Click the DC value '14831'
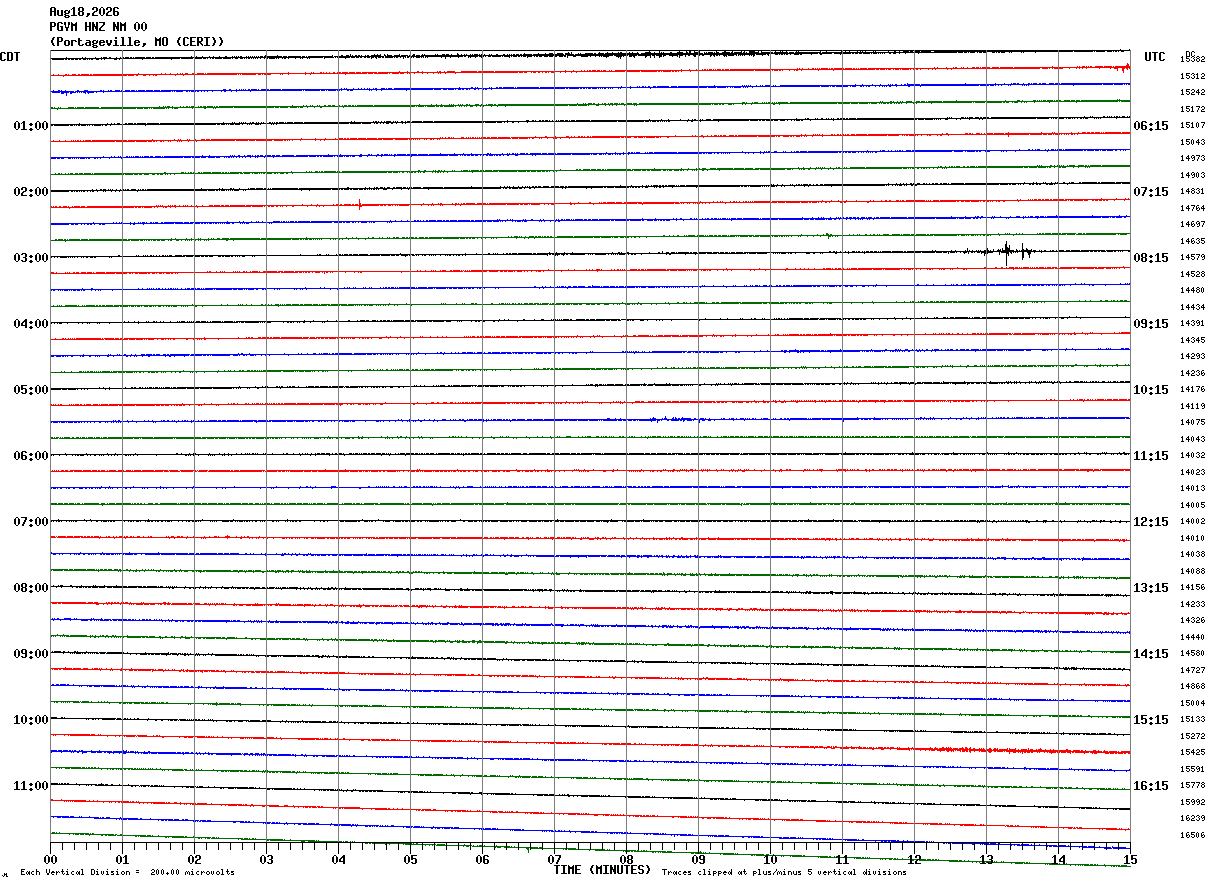The width and height of the screenshot is (1210, 886). [1192, 192]
